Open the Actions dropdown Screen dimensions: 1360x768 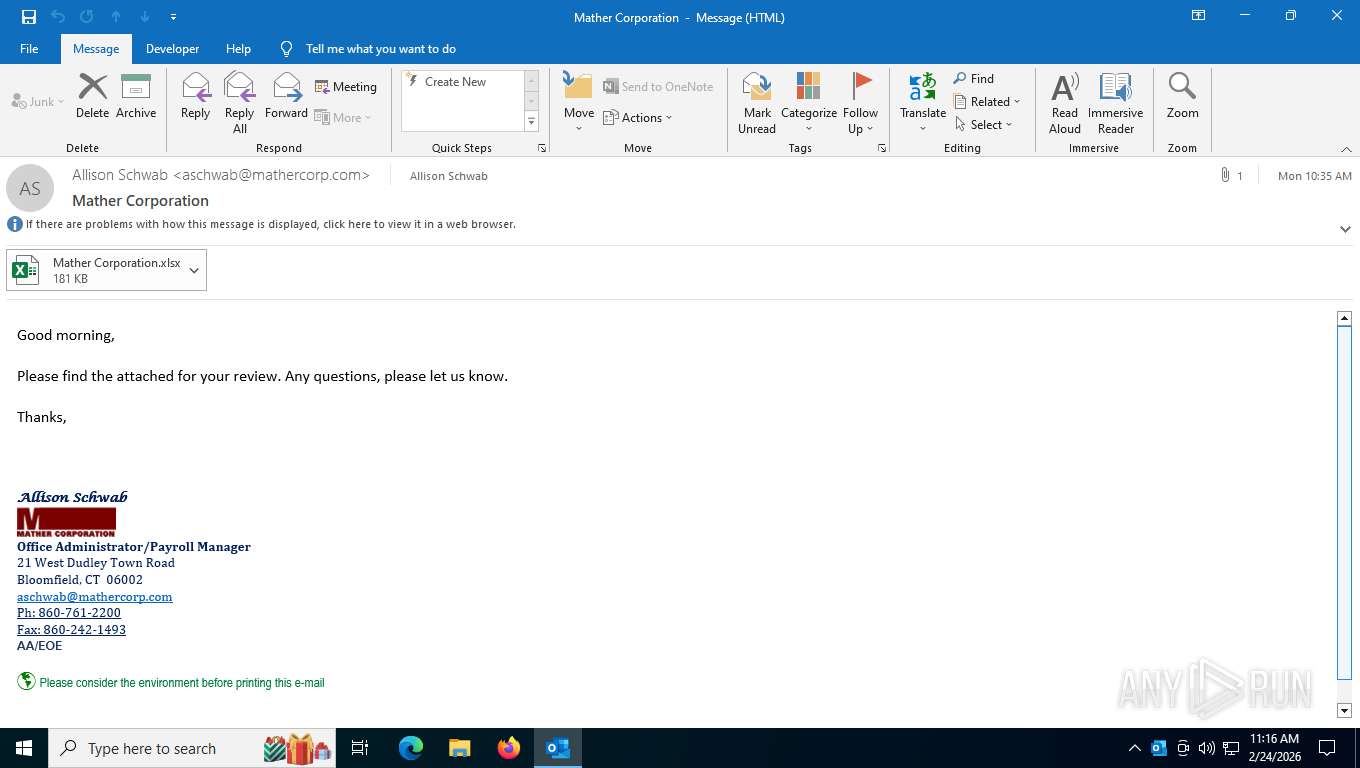tap(638, 117)
